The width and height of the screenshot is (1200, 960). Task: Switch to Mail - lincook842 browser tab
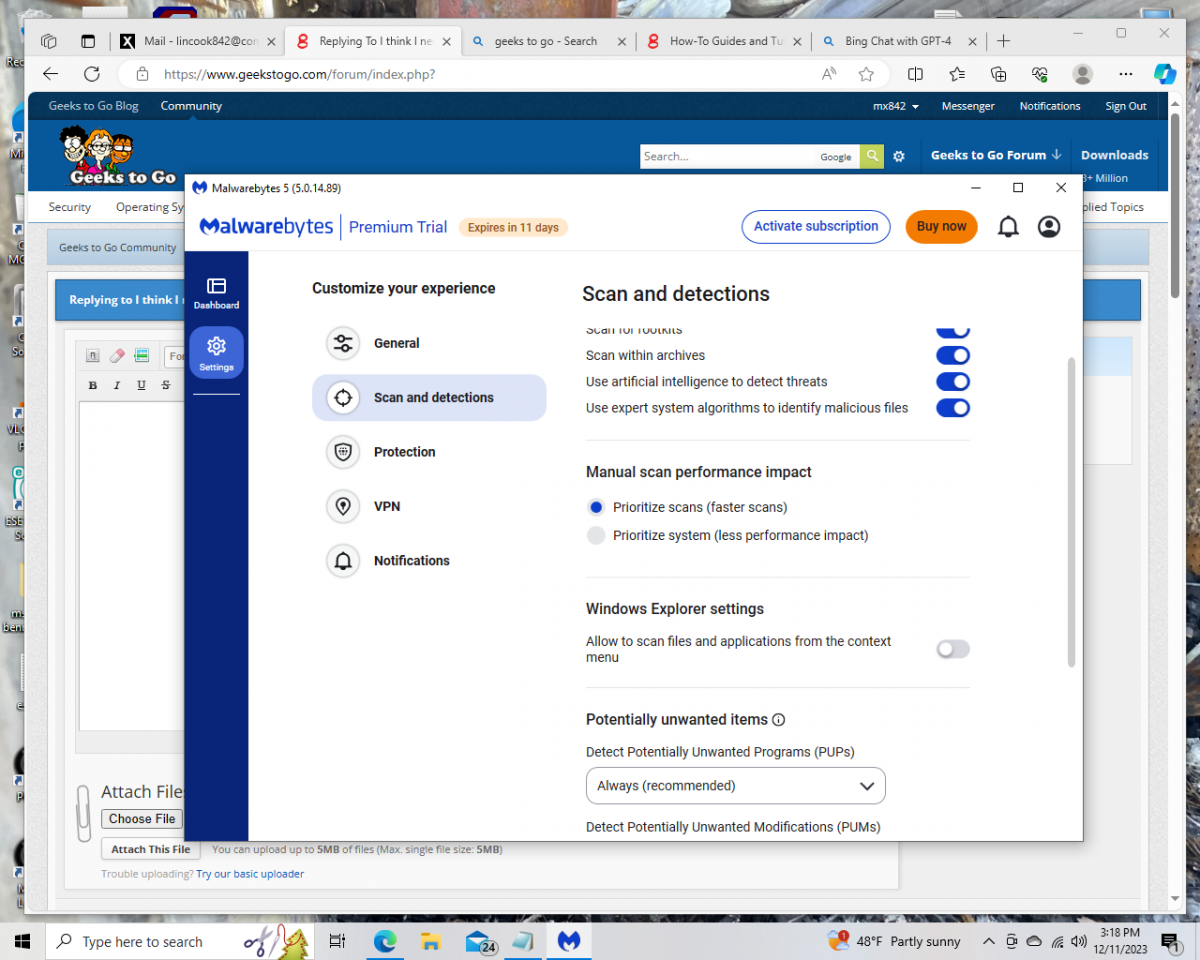tap(196, 41)
